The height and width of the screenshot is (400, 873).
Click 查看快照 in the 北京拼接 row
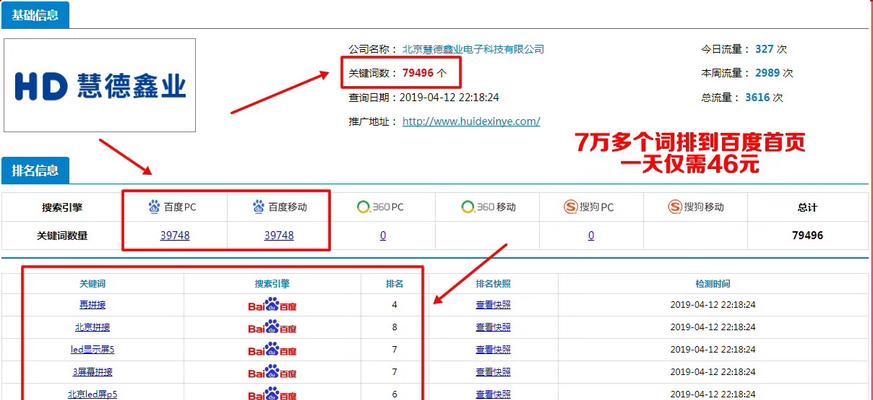pyautogui.click(x=493, y=327)
